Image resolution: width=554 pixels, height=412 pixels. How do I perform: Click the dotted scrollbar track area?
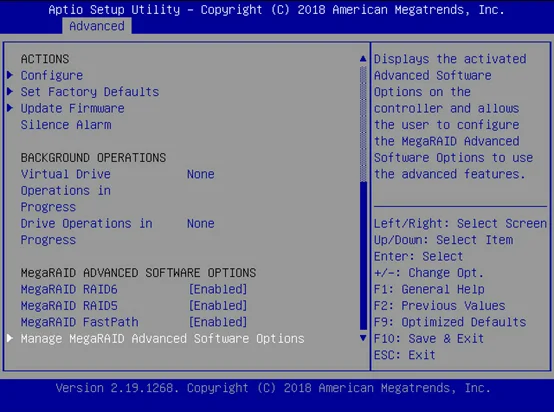363,124
